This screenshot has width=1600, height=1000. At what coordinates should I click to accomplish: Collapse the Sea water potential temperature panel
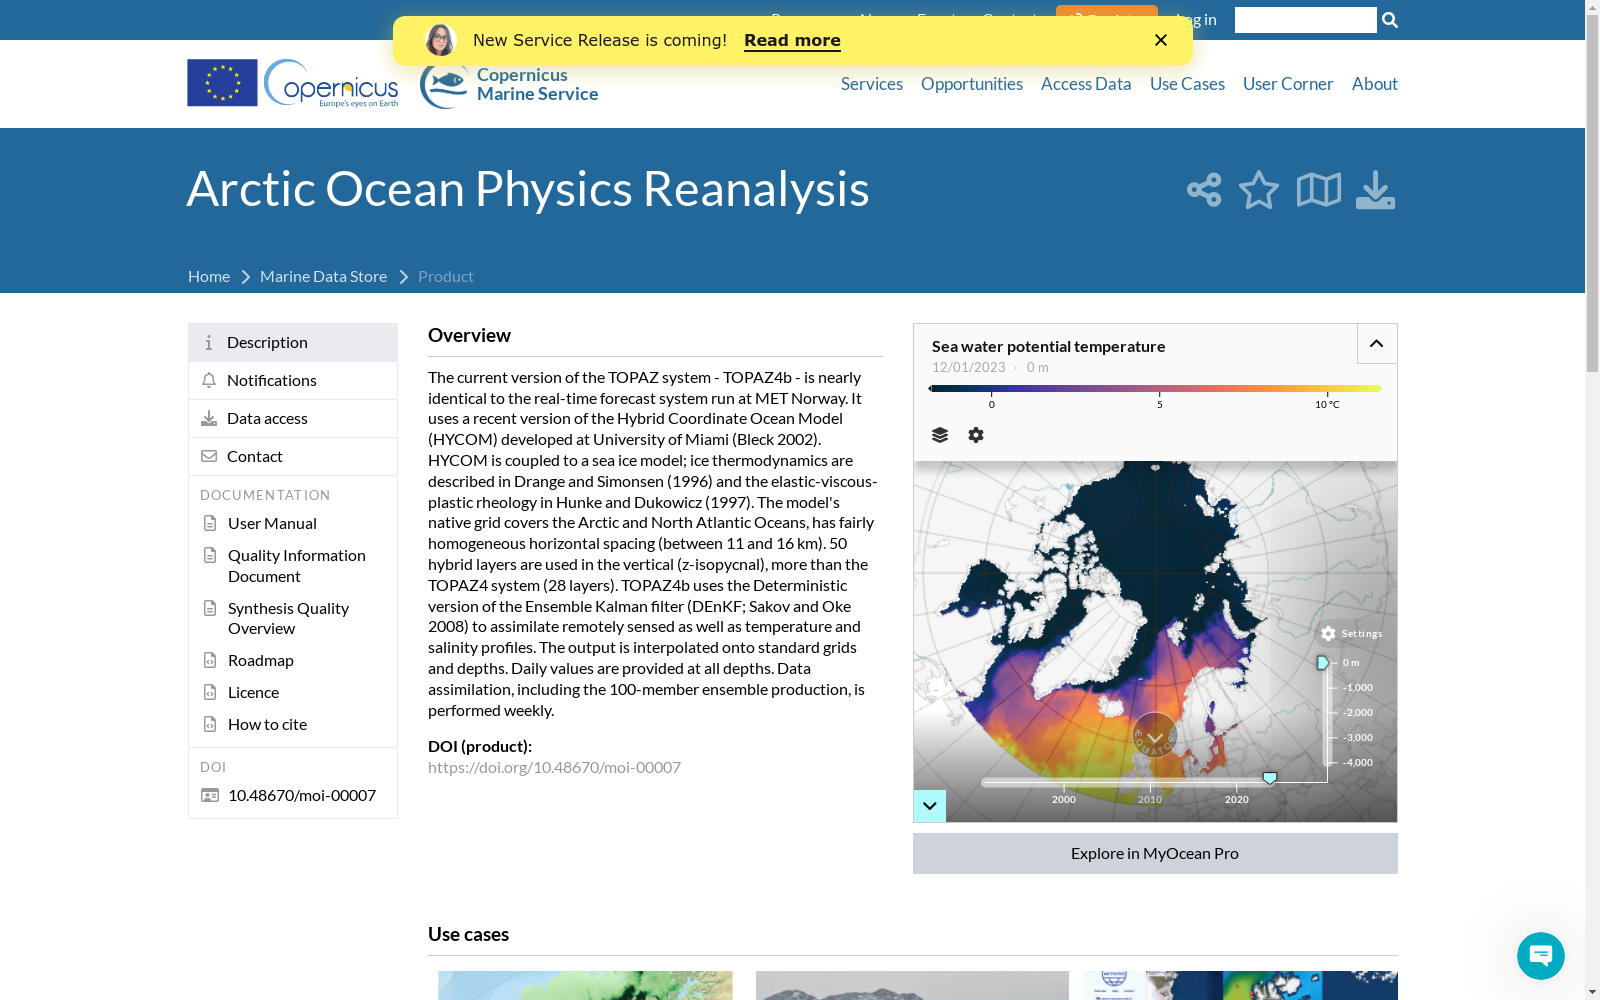coord(1377,344)
